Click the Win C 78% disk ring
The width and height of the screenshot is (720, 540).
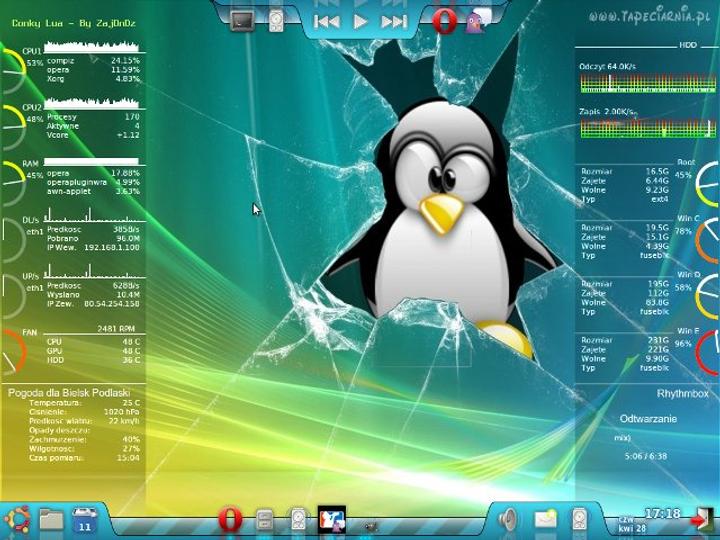pos(707,240)
